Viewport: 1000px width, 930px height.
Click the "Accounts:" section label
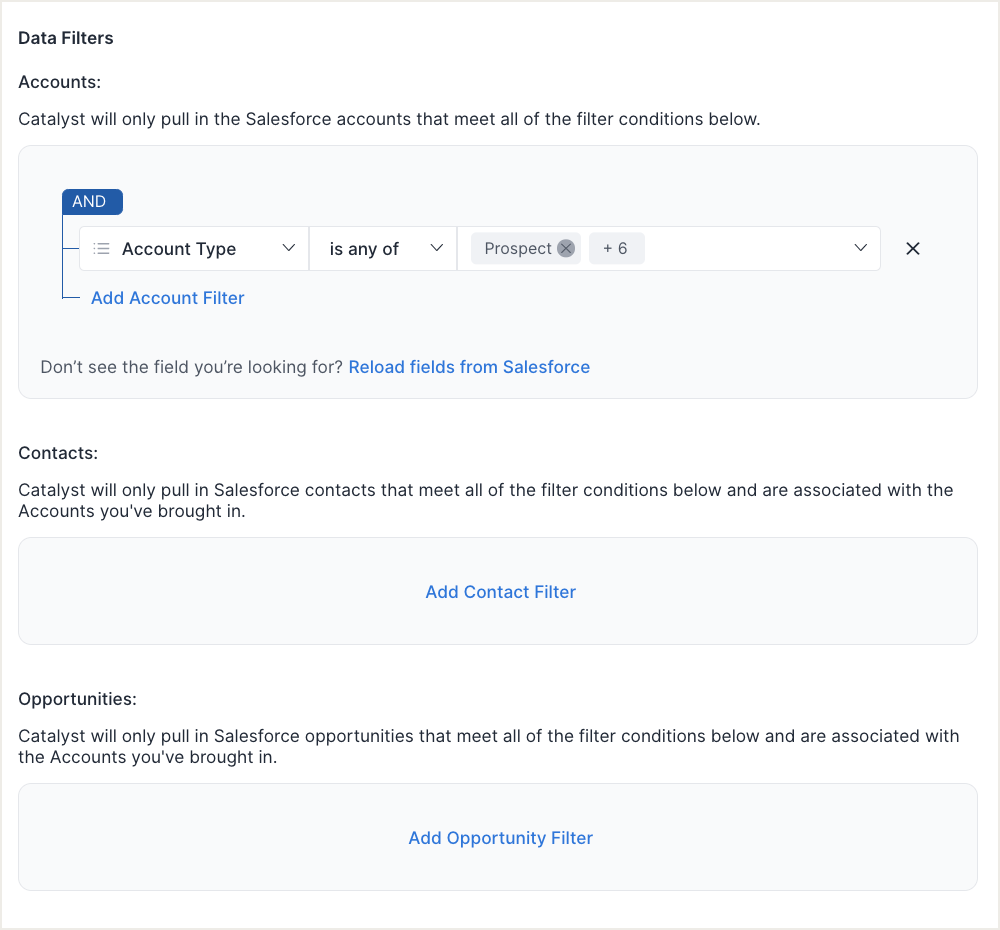tap(60, 82)
